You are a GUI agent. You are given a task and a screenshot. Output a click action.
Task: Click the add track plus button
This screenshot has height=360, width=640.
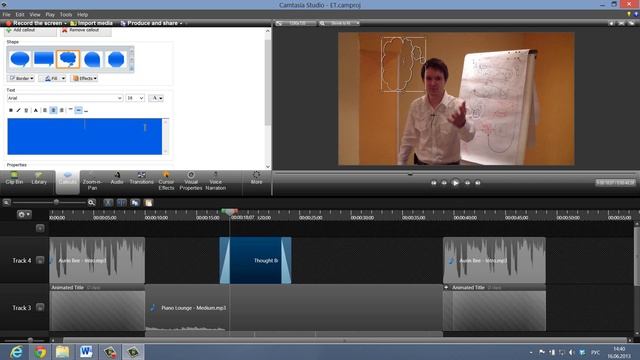pos(40,228)
